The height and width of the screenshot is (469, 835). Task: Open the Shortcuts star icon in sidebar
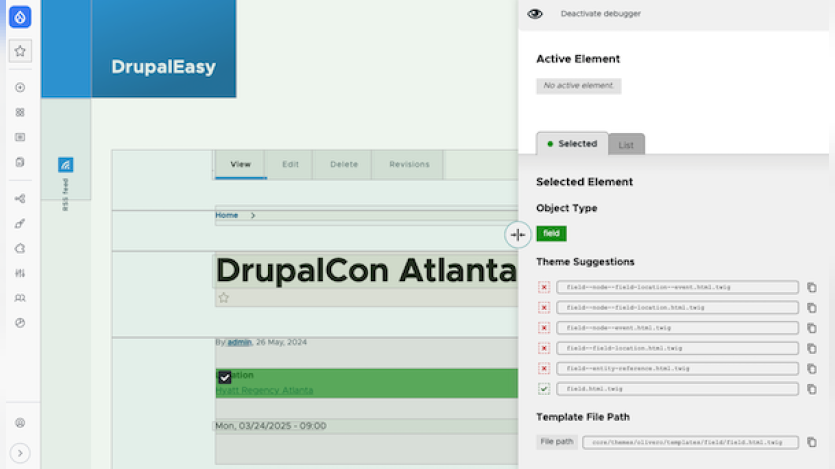click(x=20, y=51)
